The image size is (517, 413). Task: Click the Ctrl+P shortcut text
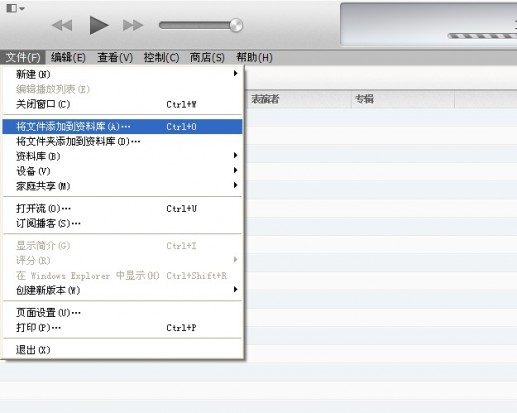tap(181, 328)
